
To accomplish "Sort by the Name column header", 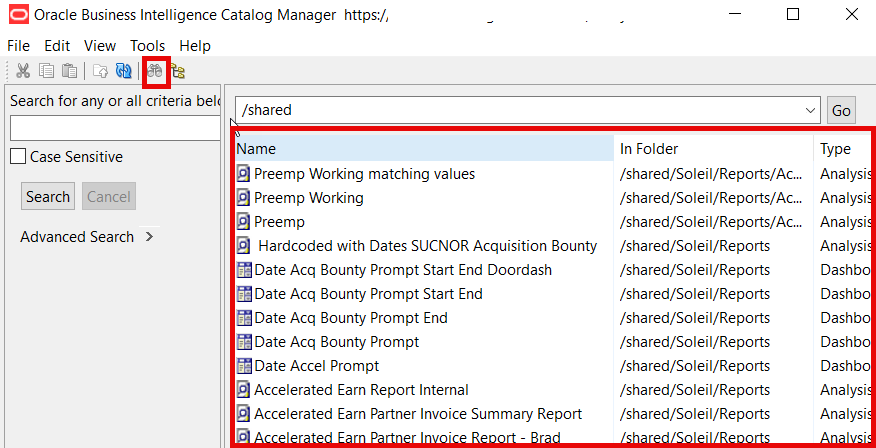I will click(x=425, y=149).
